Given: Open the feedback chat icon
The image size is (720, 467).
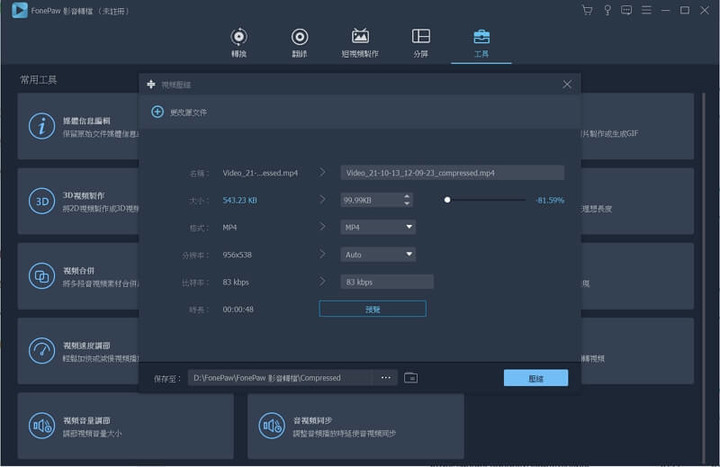Looking at the screenshot, I should click(626, 10).
